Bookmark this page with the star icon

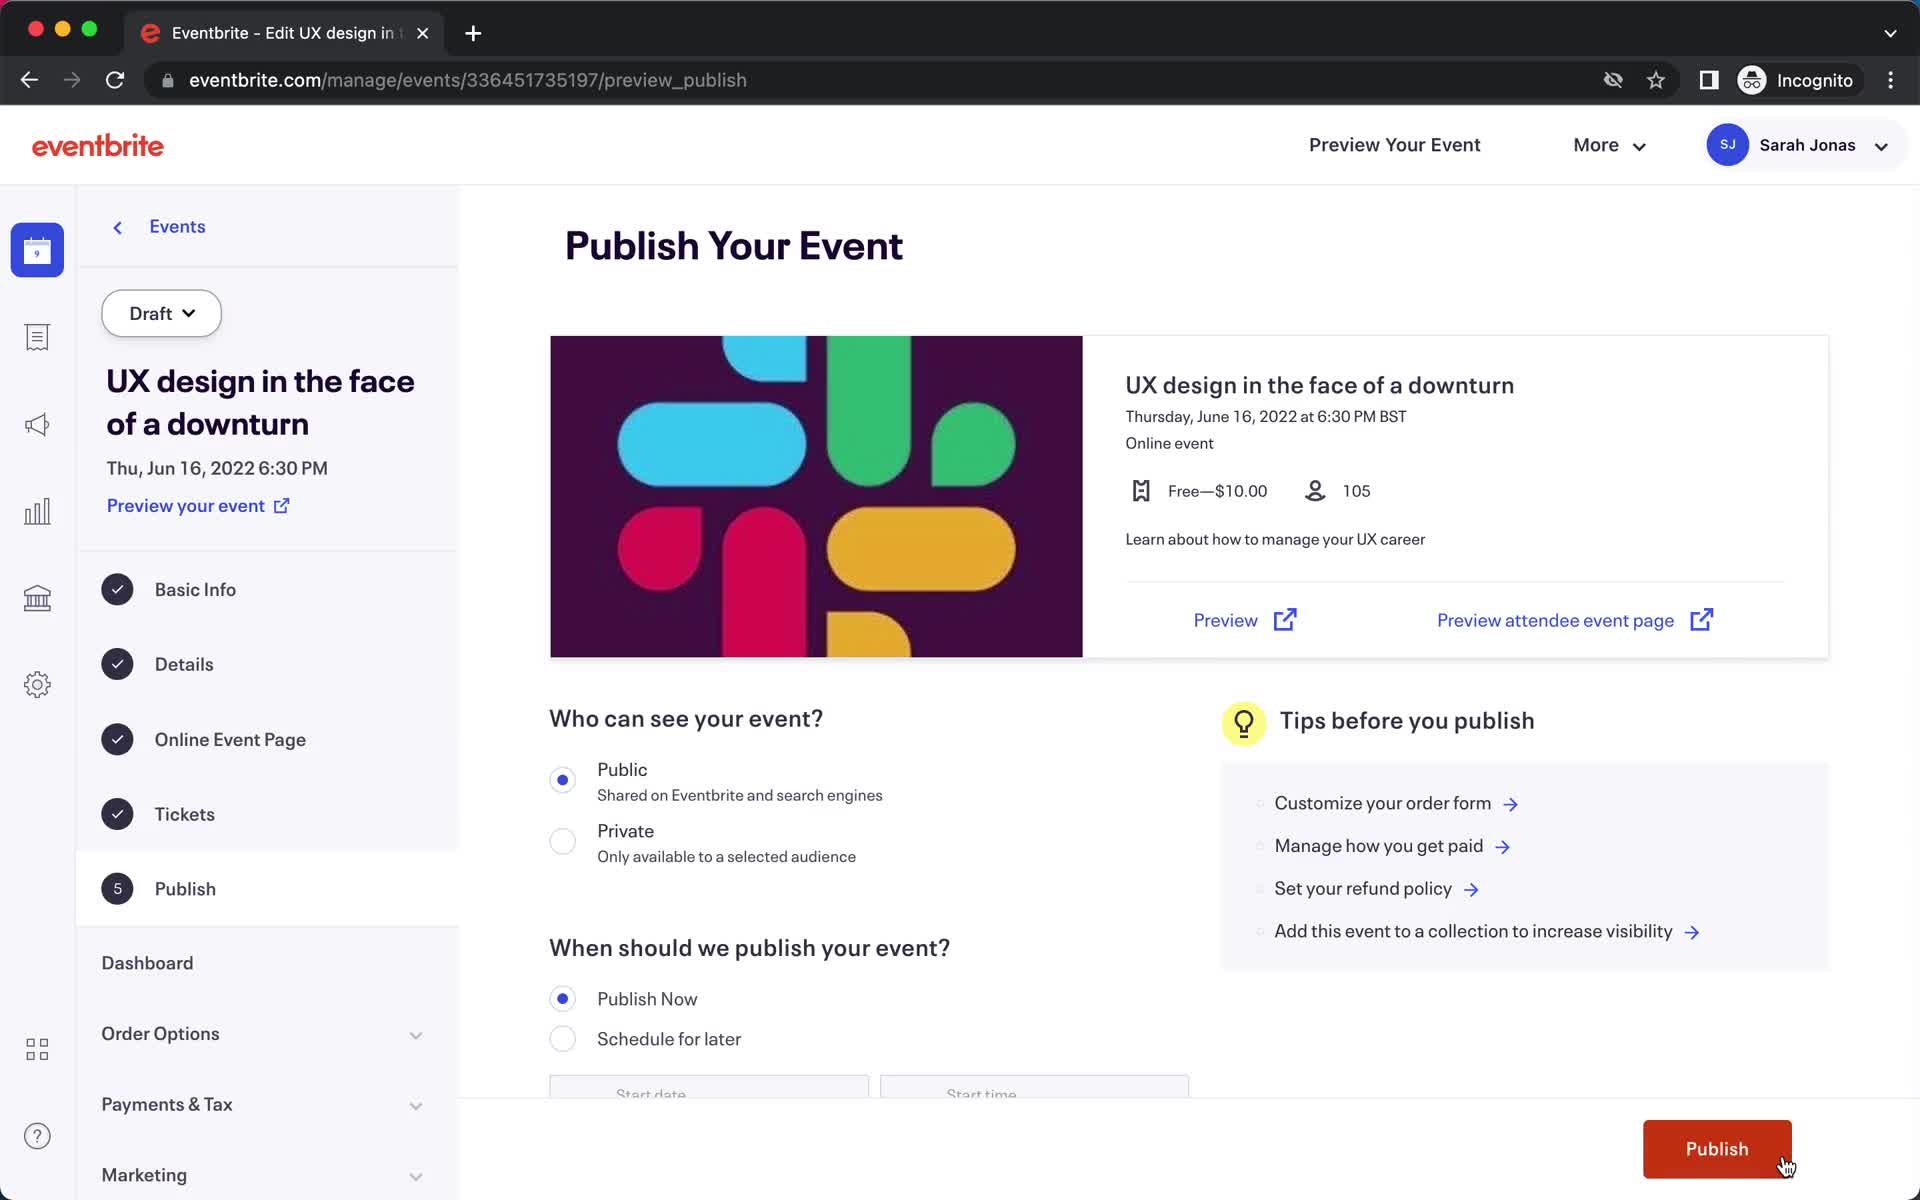pyautogui.click(x=1656, y=80)
